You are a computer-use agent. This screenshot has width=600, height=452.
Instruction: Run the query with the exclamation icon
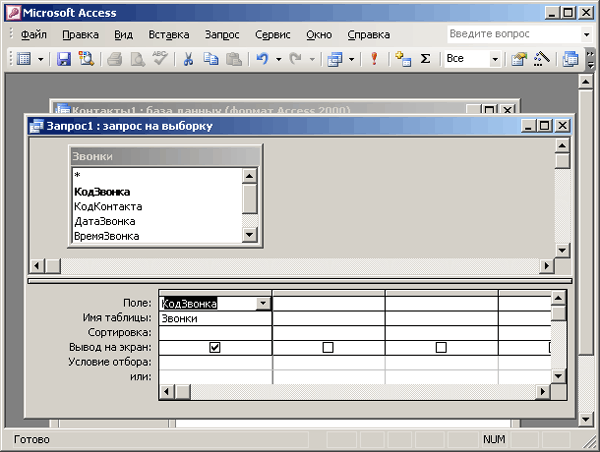coord(374,59)
